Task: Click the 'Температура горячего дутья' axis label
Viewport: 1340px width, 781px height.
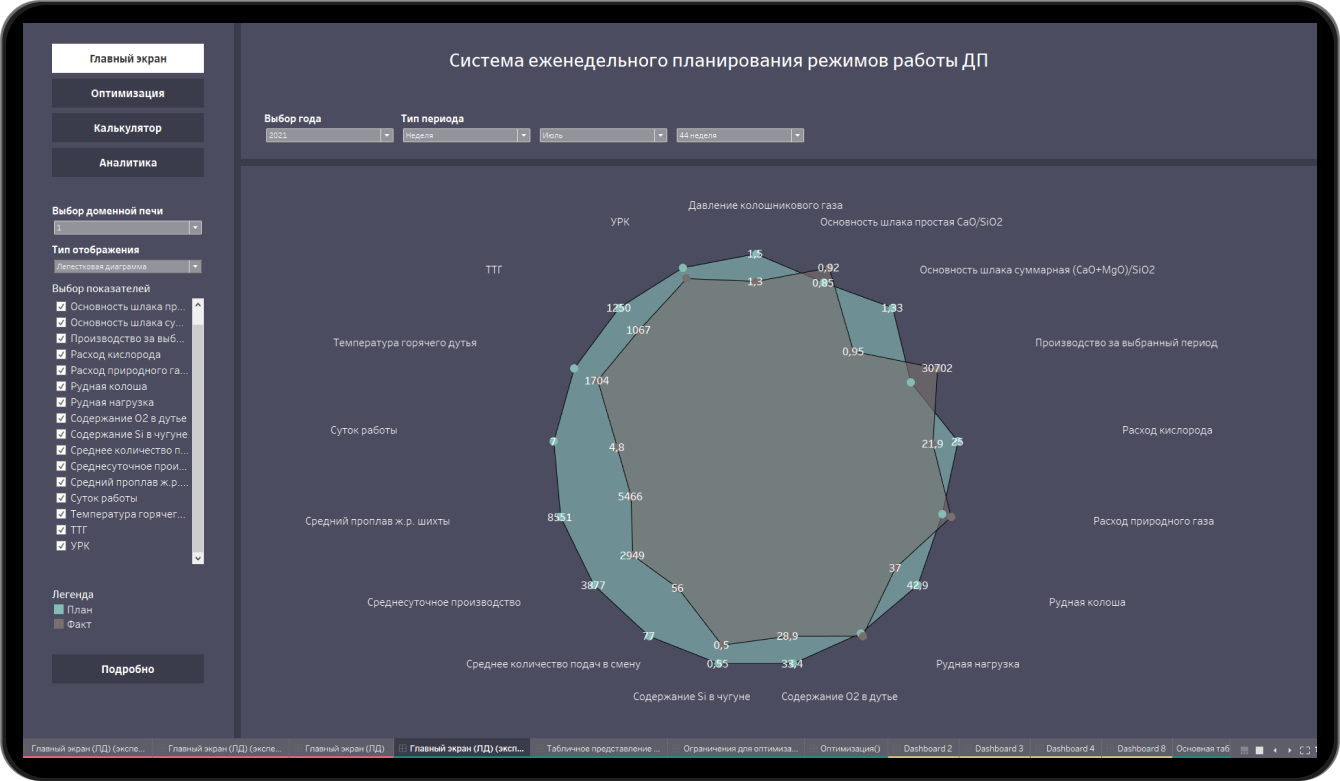Action: [405, 343]
